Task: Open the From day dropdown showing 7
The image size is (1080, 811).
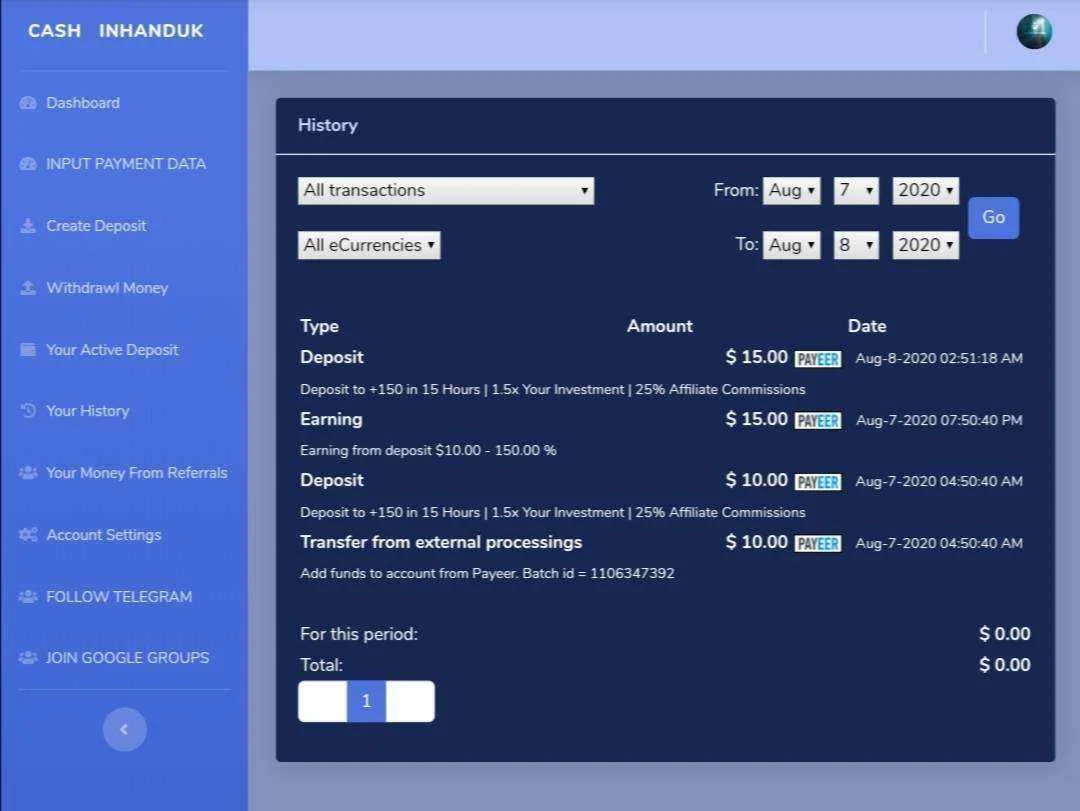Action: click(856, 191)
